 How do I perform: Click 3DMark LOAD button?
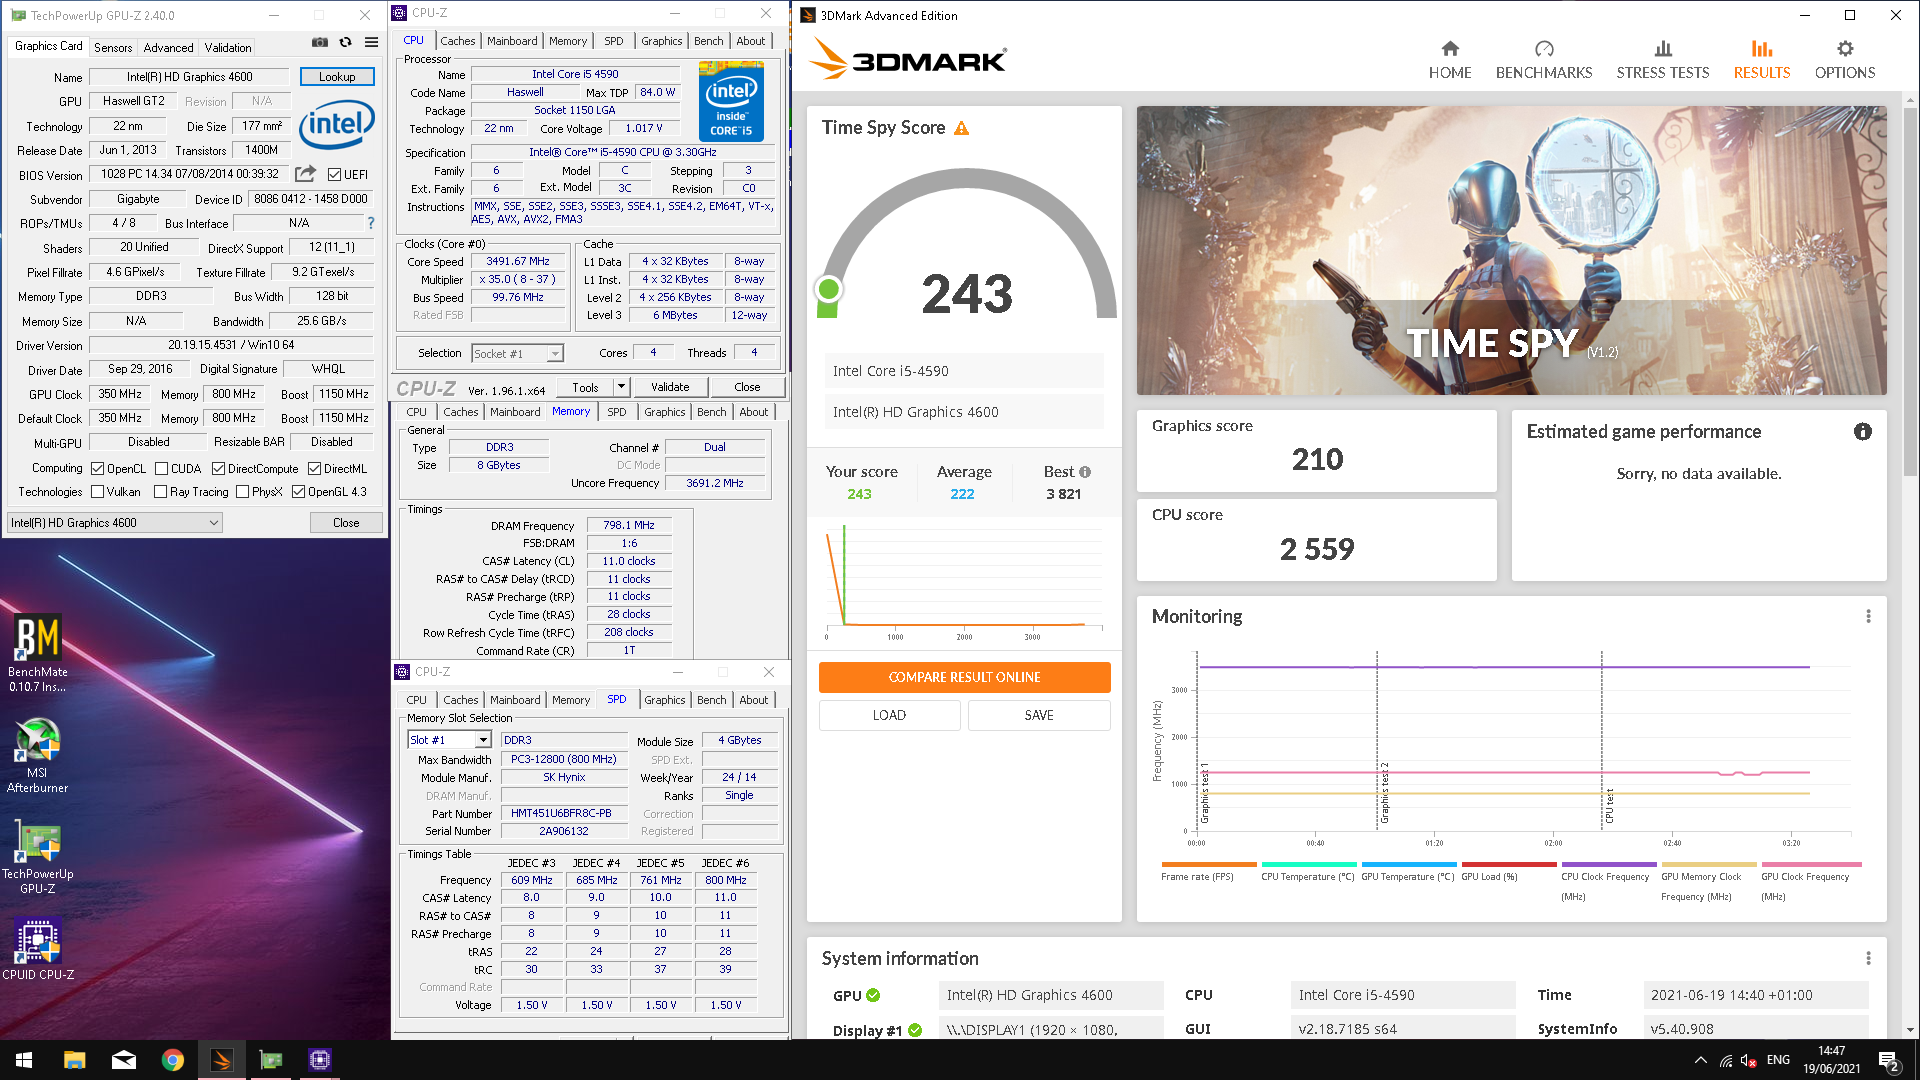(889, 715)
